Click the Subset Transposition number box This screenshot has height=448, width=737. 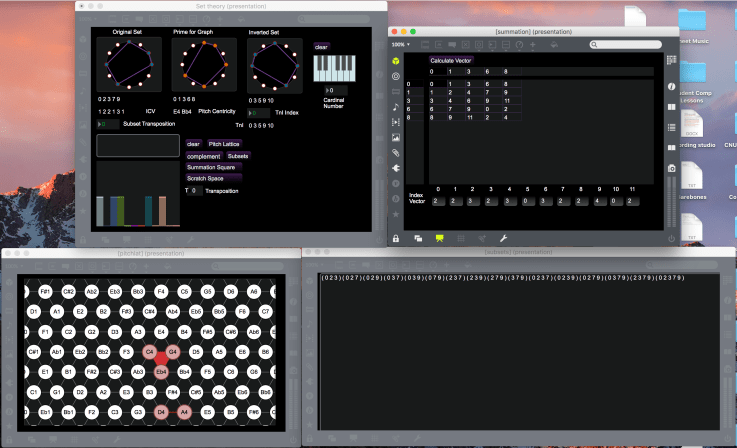click(x=107, y=125)
